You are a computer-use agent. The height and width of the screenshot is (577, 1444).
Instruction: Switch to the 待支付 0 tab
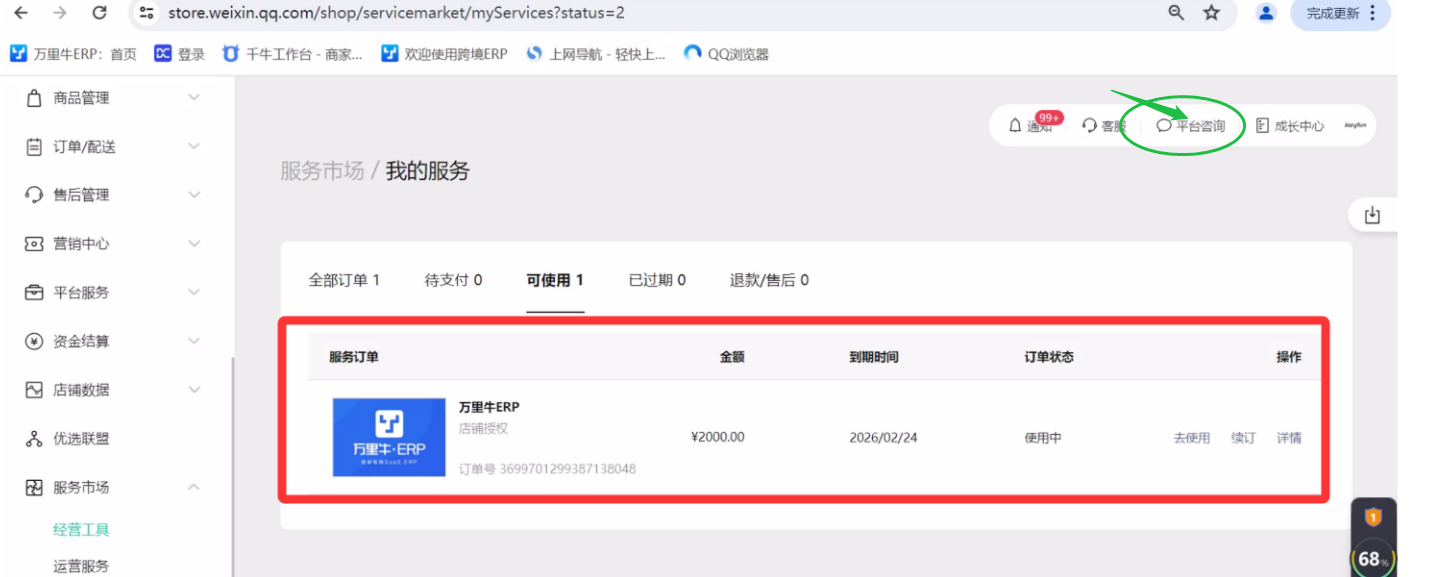[x=453, y=280]
